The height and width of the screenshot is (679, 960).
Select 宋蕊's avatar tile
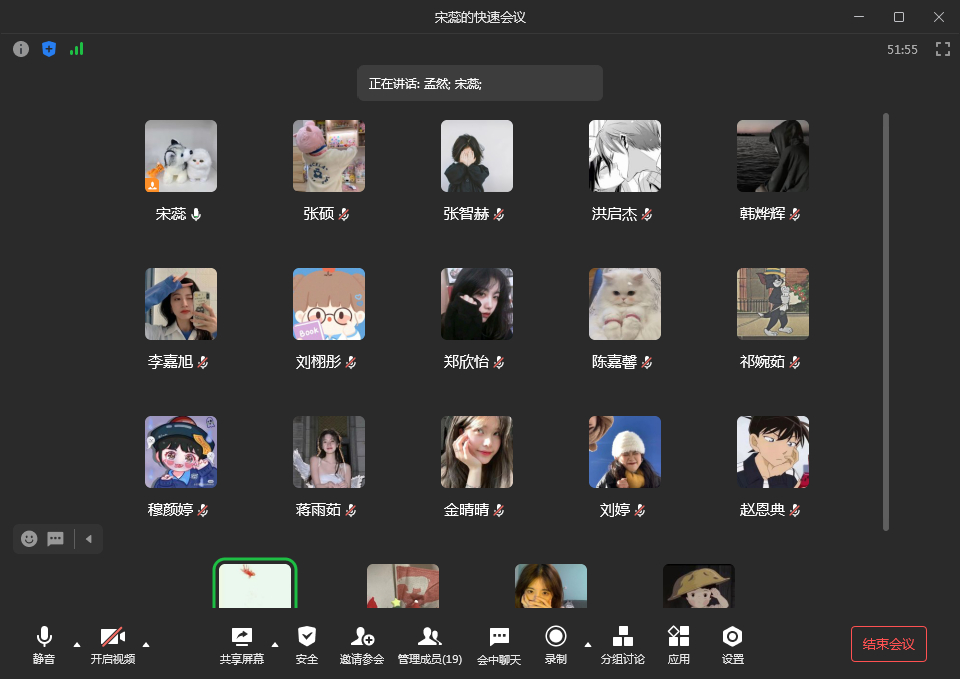tap(181, 156)
